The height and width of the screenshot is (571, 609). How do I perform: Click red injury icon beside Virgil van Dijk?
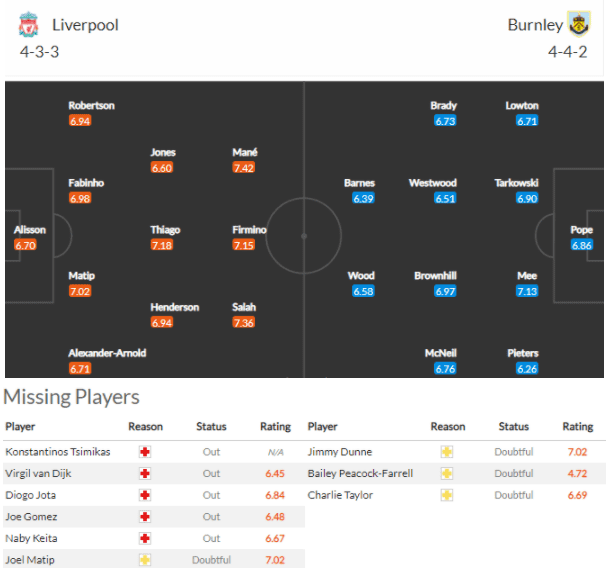point(146,473)
